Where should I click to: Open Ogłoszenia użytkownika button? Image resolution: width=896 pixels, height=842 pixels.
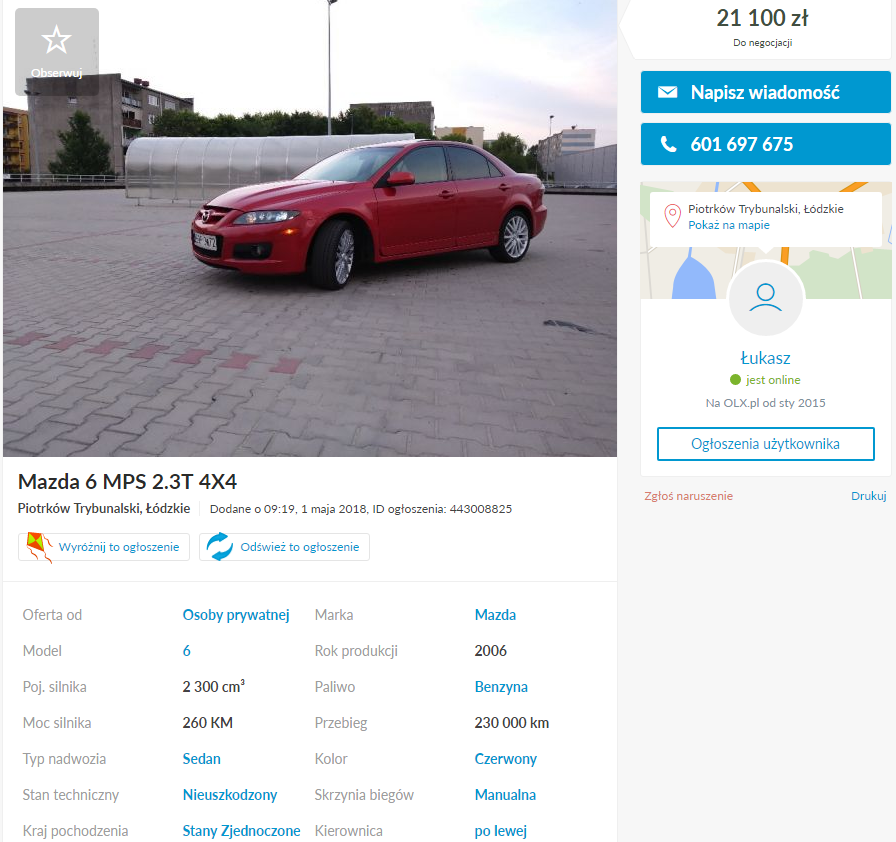coord(765,444)
